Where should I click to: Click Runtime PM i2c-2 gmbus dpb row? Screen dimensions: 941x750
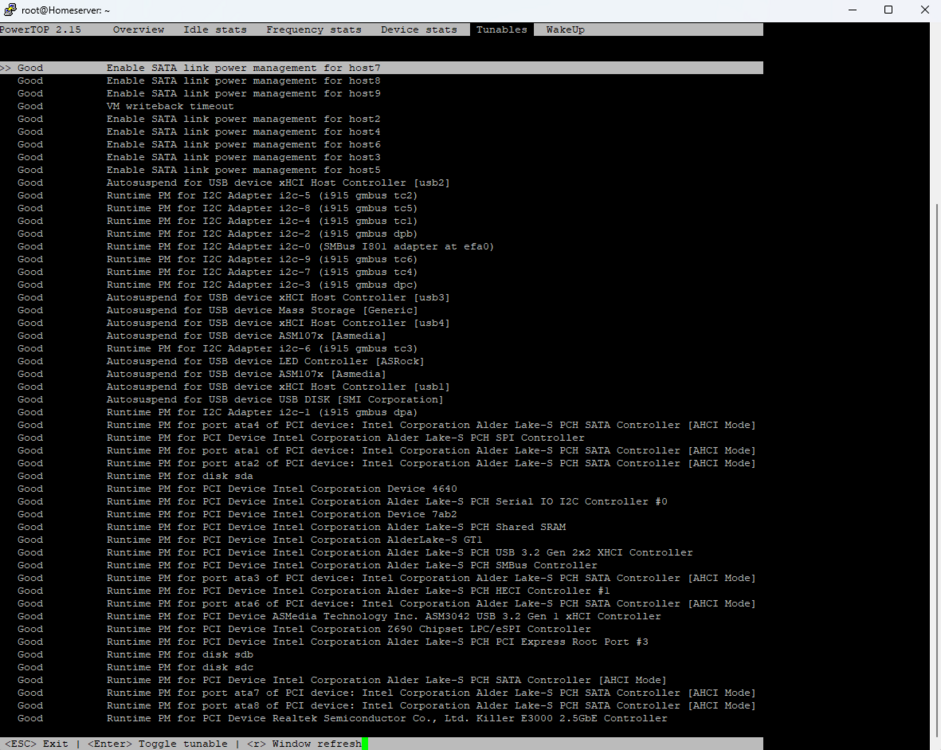tap(217, 233)
